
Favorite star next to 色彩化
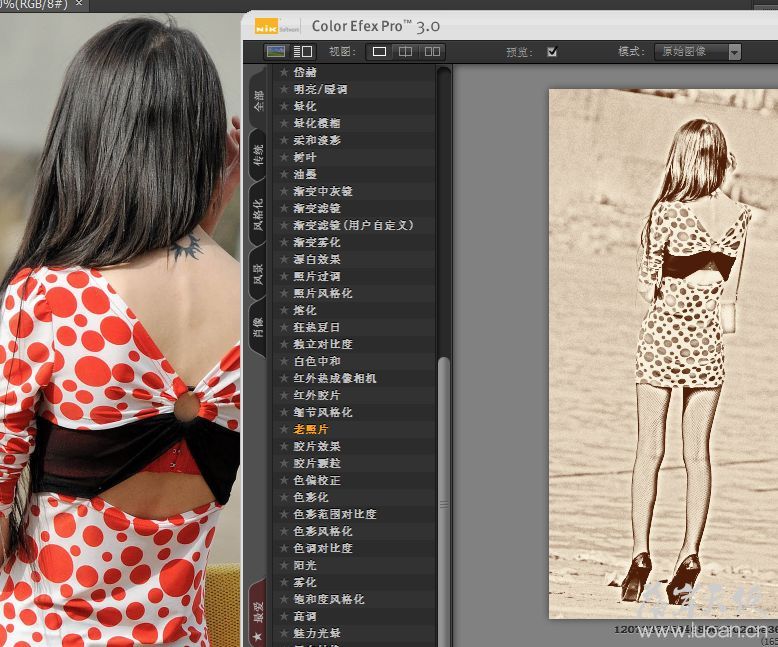(284, 497)
